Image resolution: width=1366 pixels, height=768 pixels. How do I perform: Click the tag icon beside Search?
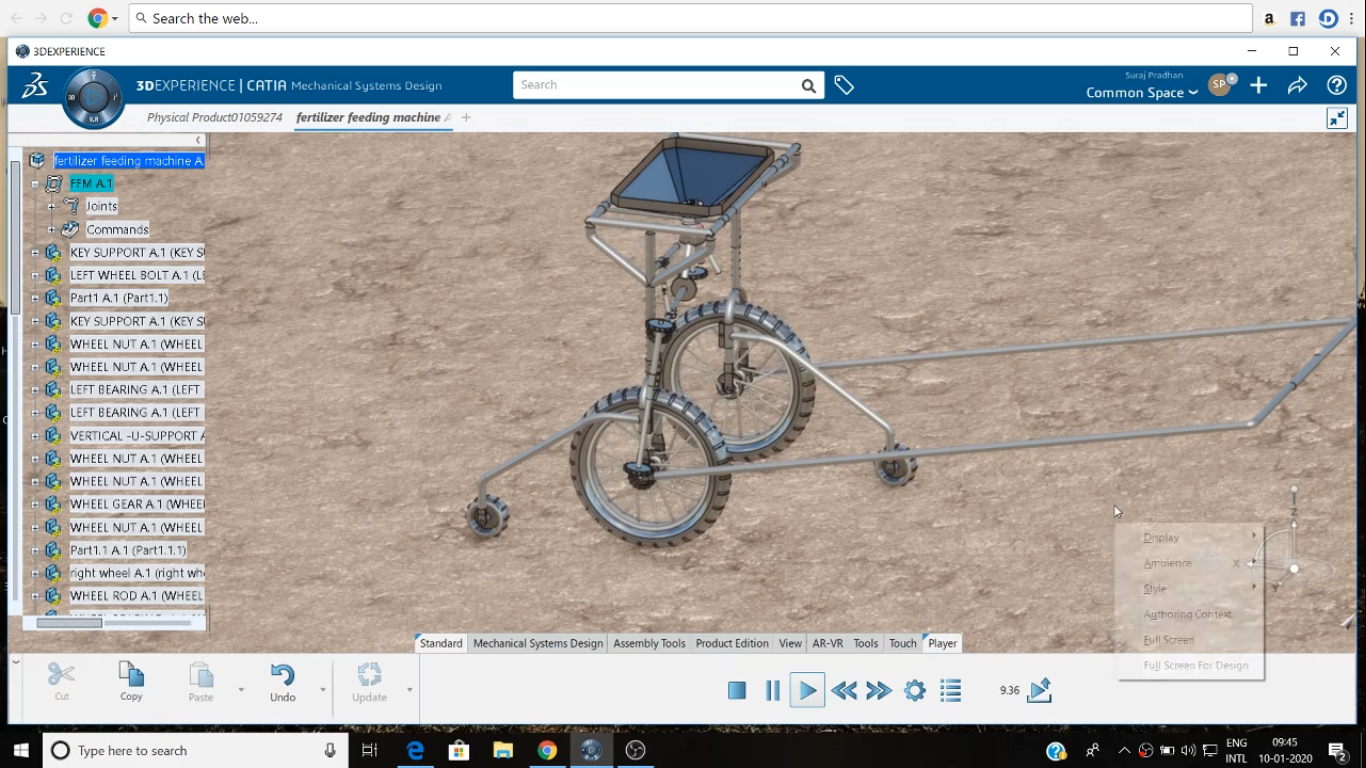[x=844, y=86]
